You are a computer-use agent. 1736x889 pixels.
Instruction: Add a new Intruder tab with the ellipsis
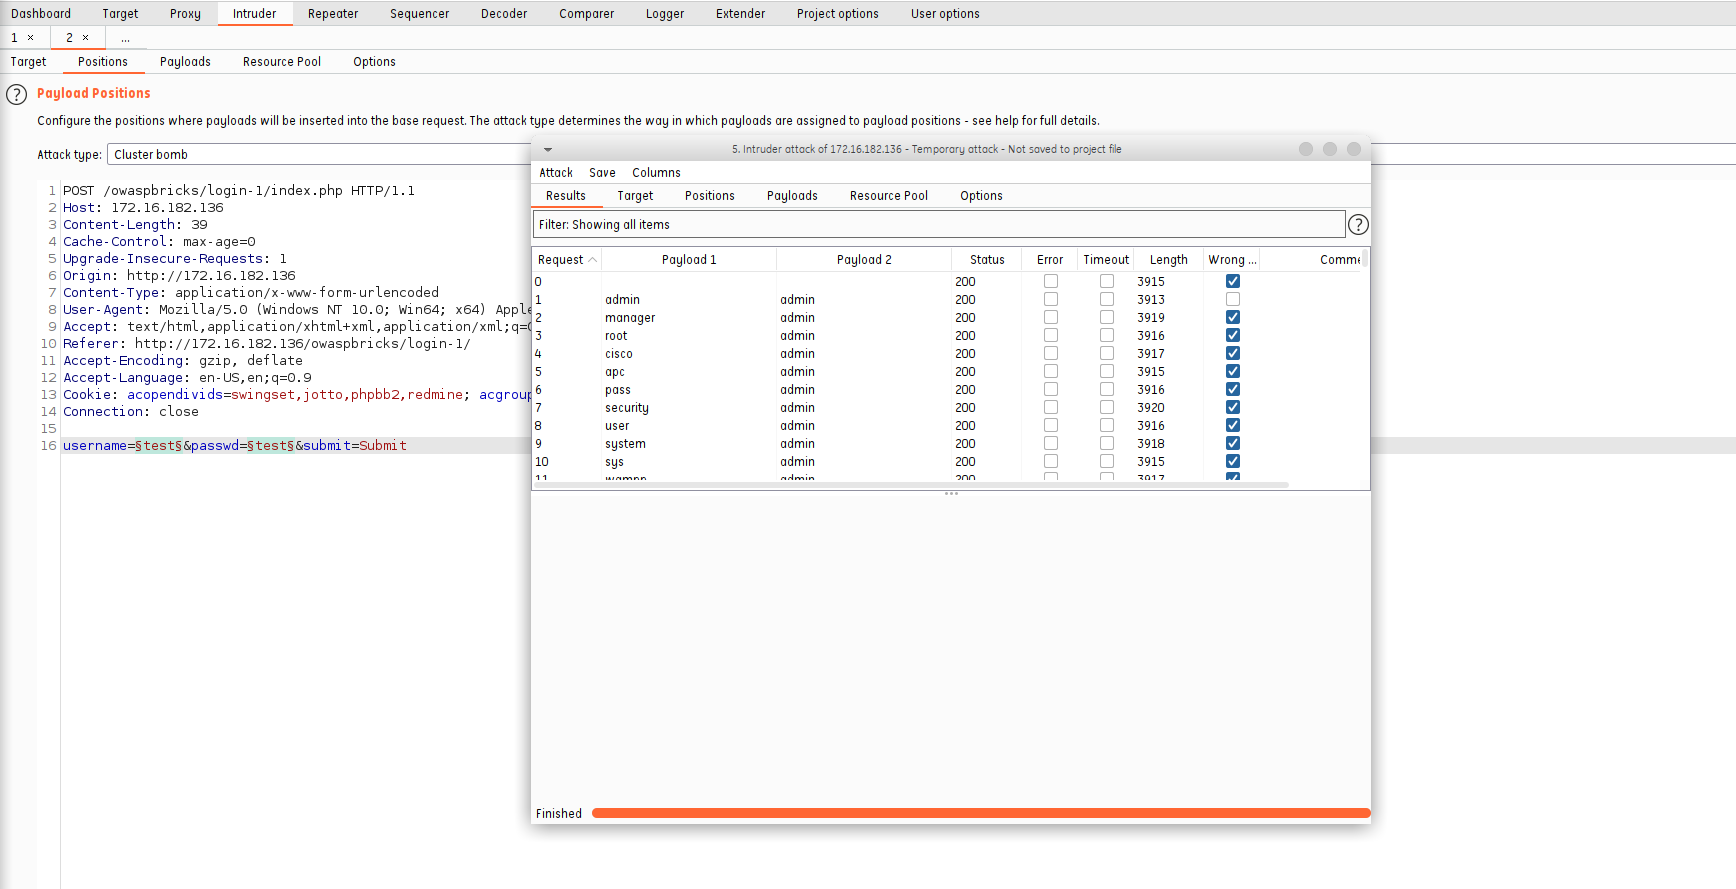(x=125, y=38)
